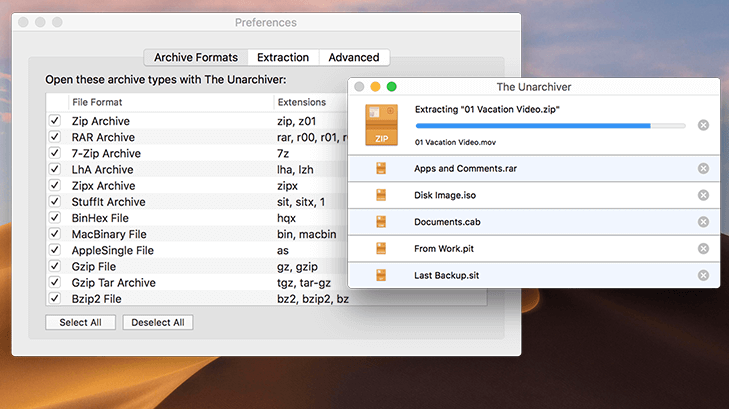Open the Extraction tab

coord(283,57)
